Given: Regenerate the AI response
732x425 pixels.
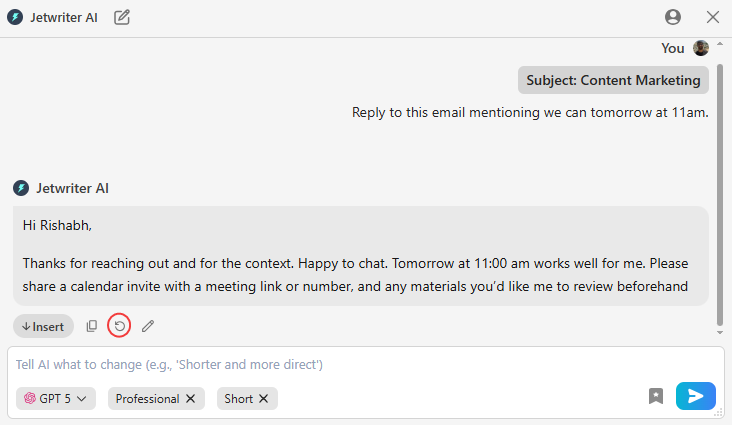Looking at the screenshot, I should pos(119,326).
